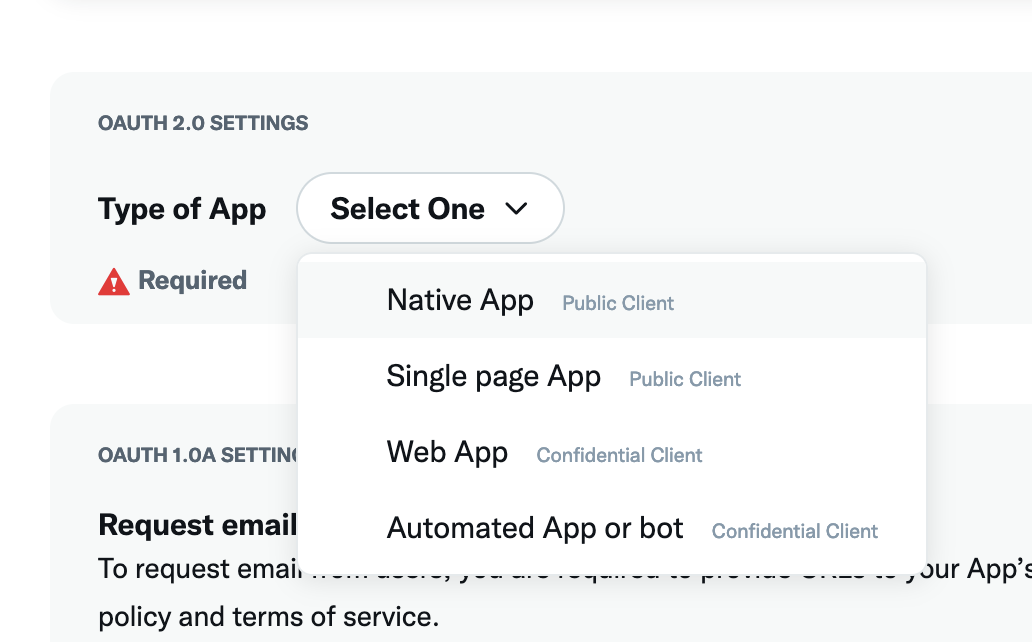Click the "Type of App" label
Viewport: 1032px width, 642px height.
click(x=182, y=209)
